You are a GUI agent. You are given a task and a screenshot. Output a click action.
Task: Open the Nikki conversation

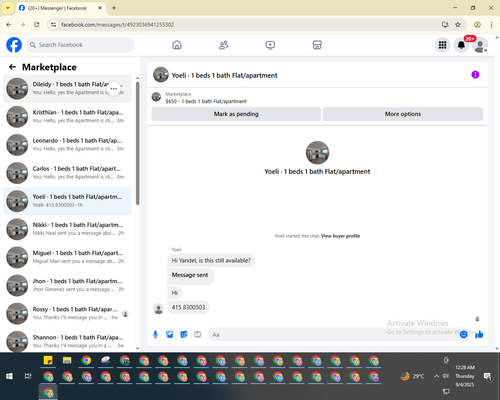pos(67,229)
